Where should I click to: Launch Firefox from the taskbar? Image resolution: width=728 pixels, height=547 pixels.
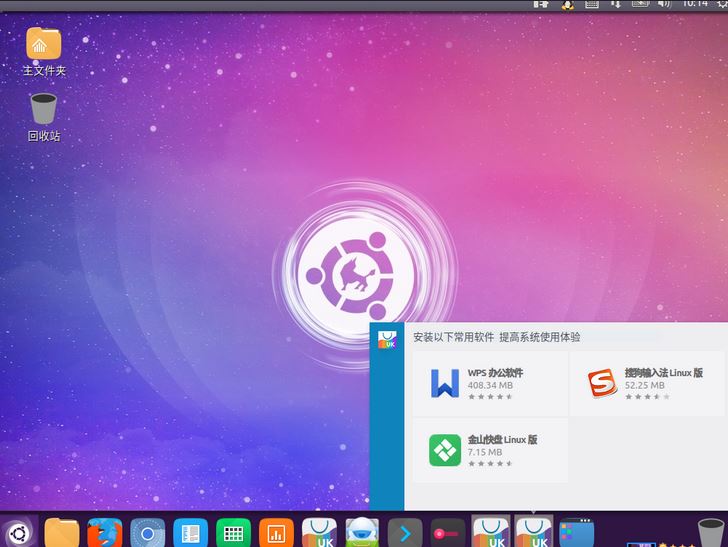[x=104, y=532]
